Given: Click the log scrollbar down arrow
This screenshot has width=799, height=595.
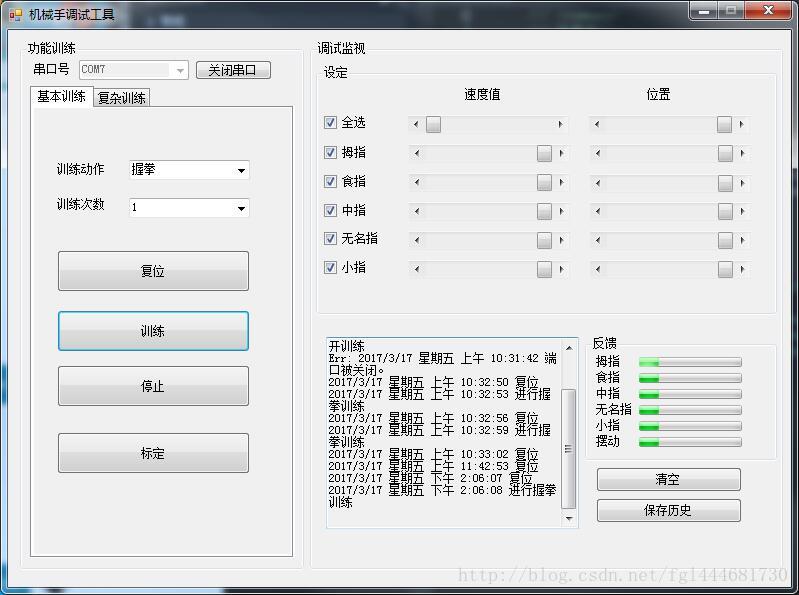Looking at the screenshot, I should pyautogui.click(x=569, y=519).
